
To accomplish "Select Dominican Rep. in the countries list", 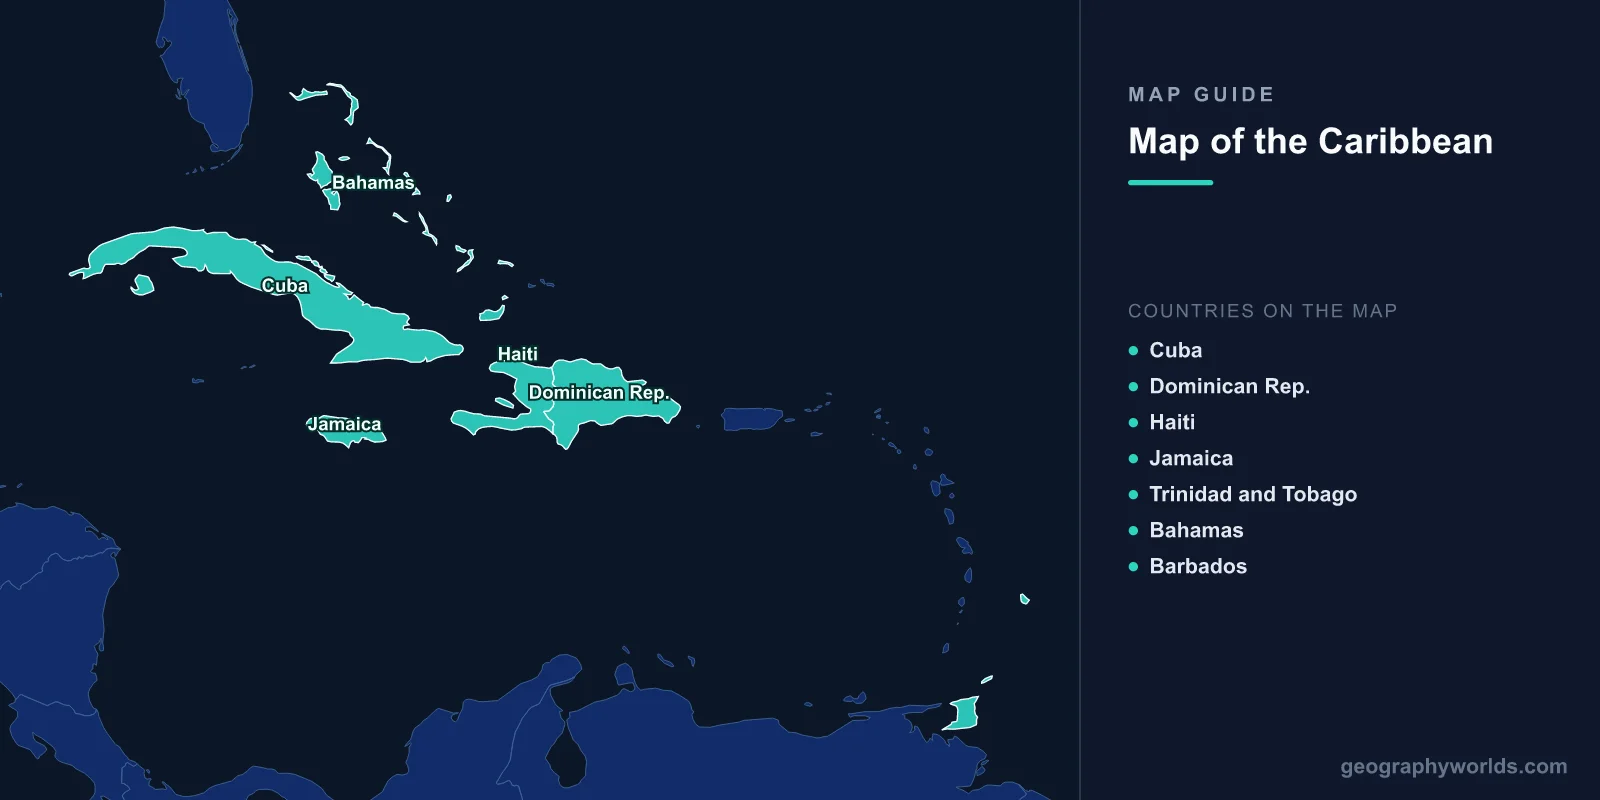I will [x=1229, y=386].
